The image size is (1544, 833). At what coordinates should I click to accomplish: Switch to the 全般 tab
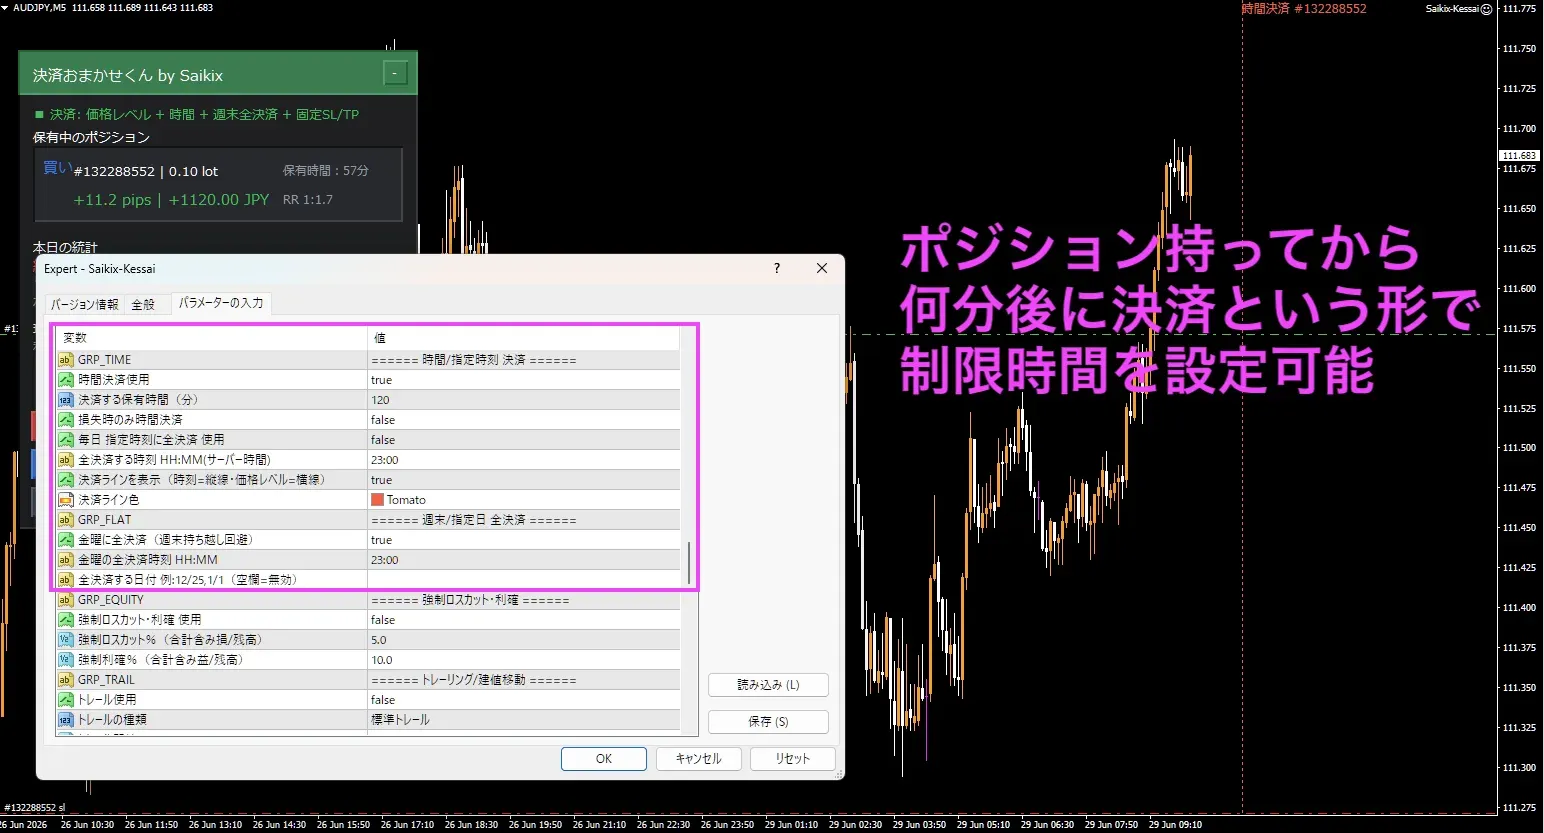point(143,304)
